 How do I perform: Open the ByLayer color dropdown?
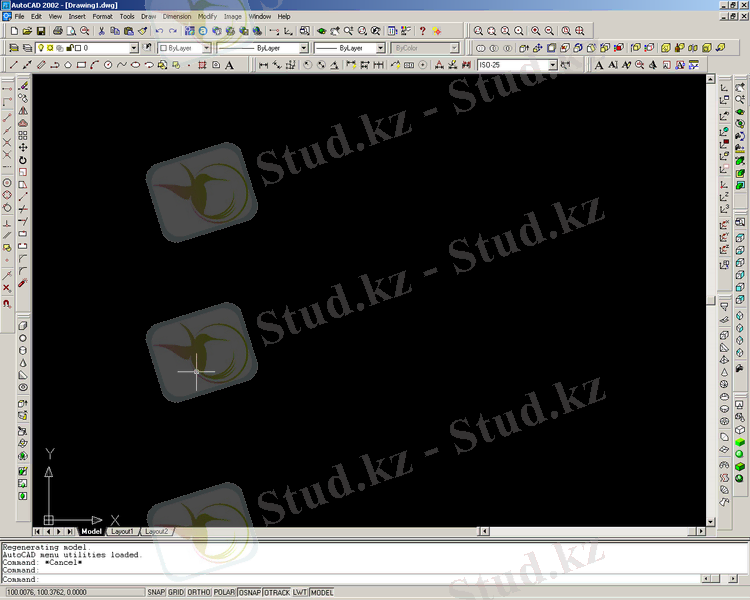(207, 48)
